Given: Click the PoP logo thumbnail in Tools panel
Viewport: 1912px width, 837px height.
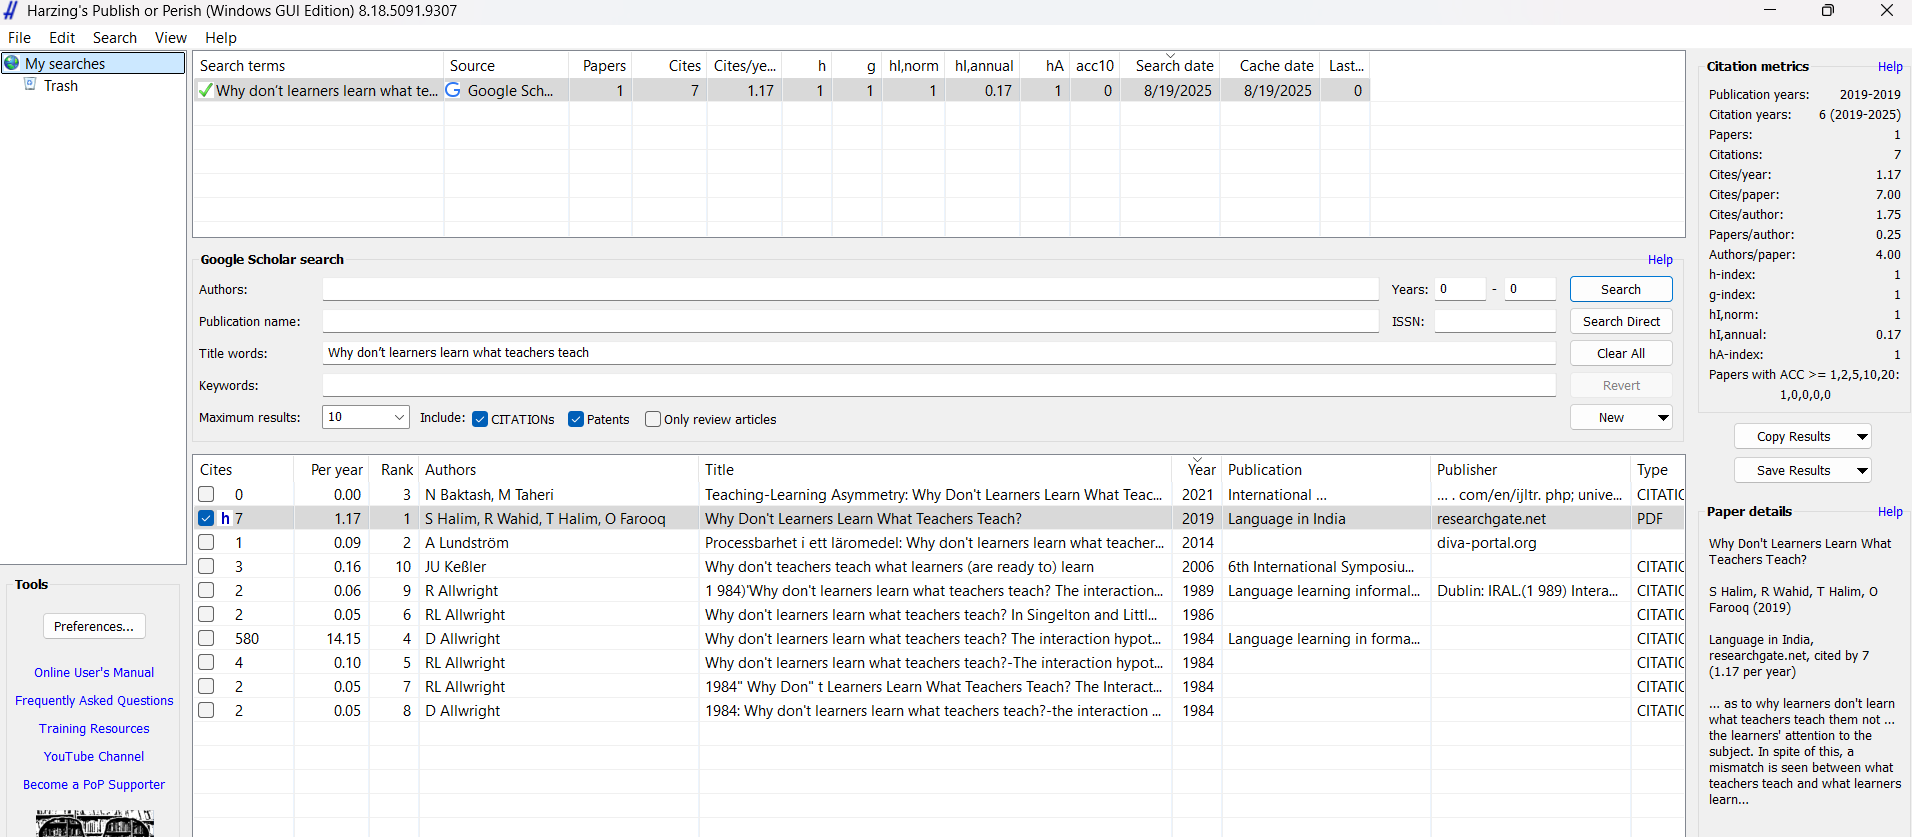Looking at the screenshot, I should click(x=94, y=824).
